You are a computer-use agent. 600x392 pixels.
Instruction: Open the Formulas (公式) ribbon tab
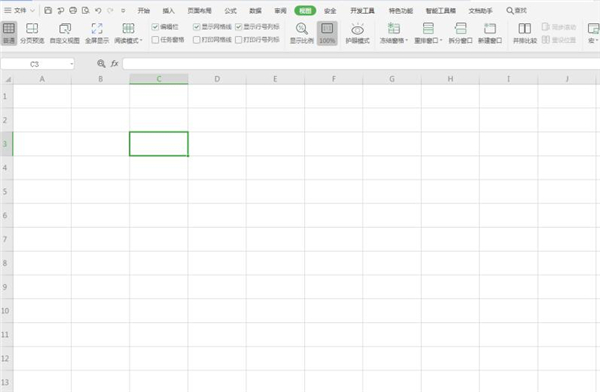tap(230, 11)
